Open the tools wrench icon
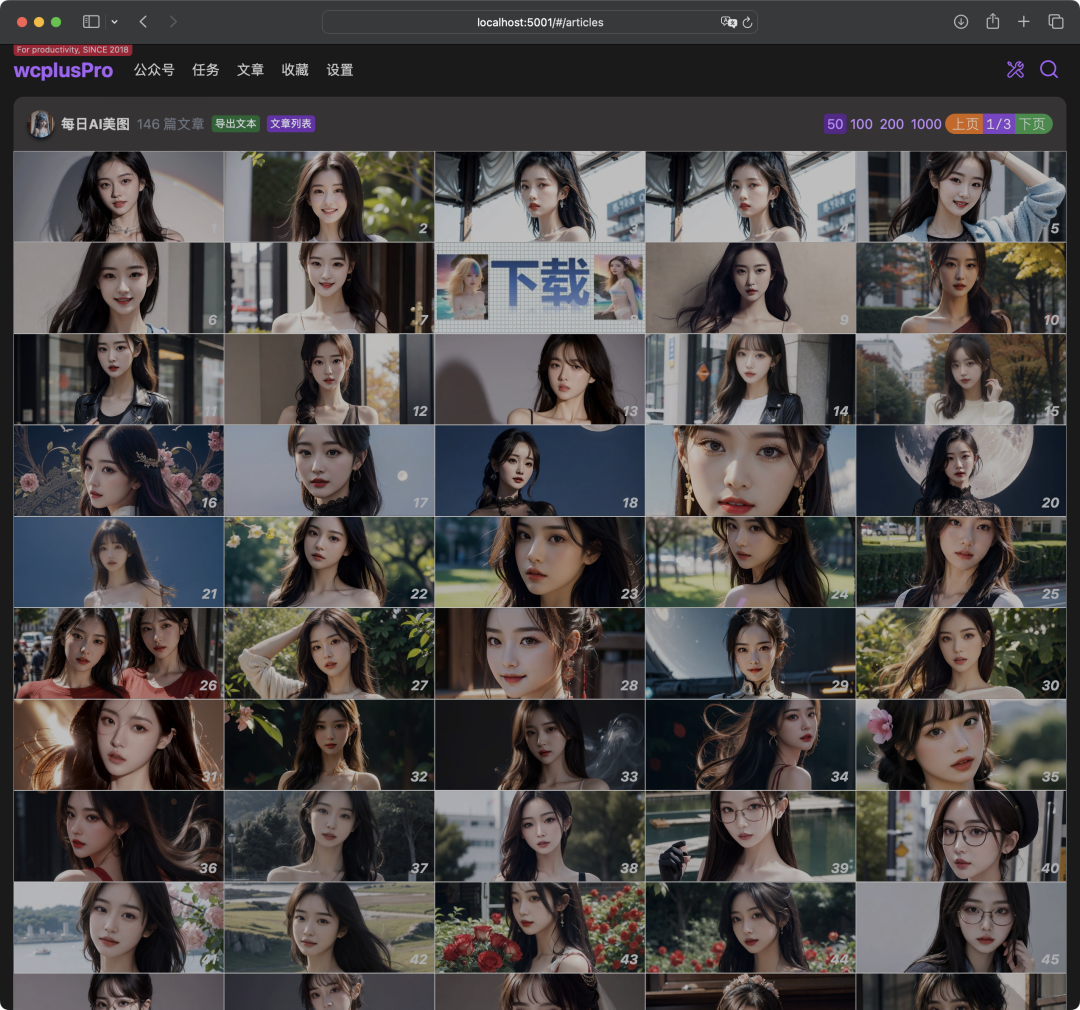 coord(1015,70)
